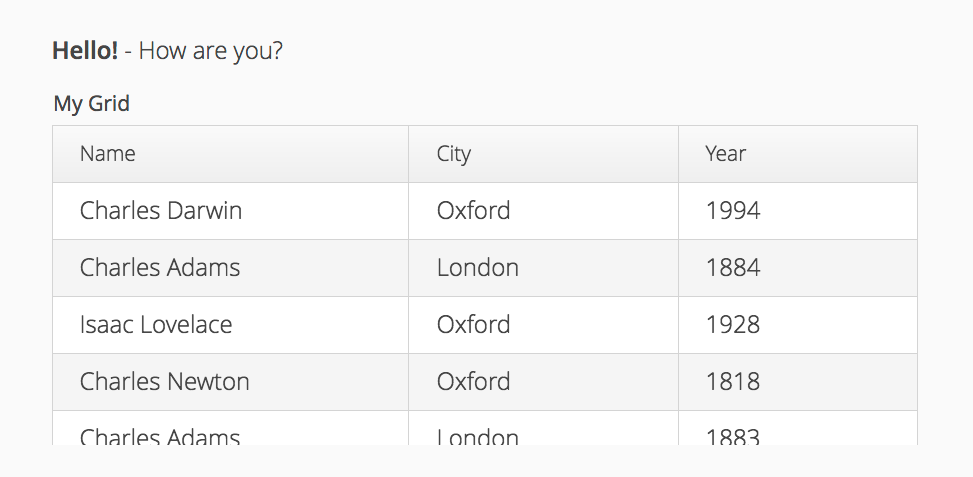Select the Charles Newton name cell
The width and height of the screenshot is (973, 477).
tap(230, 382)
